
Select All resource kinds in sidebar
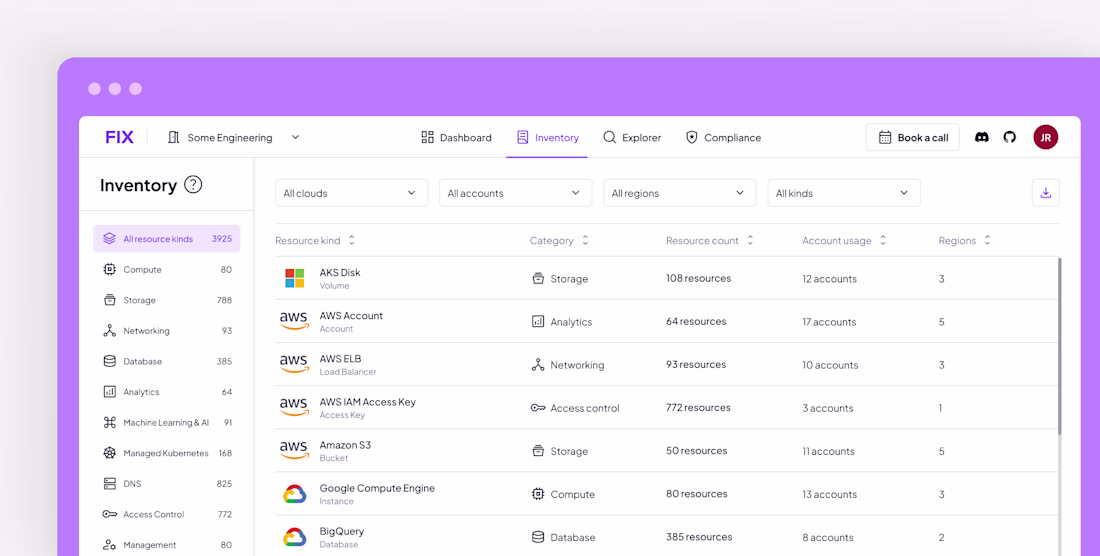pyautogui.click(x=167, y=238)
